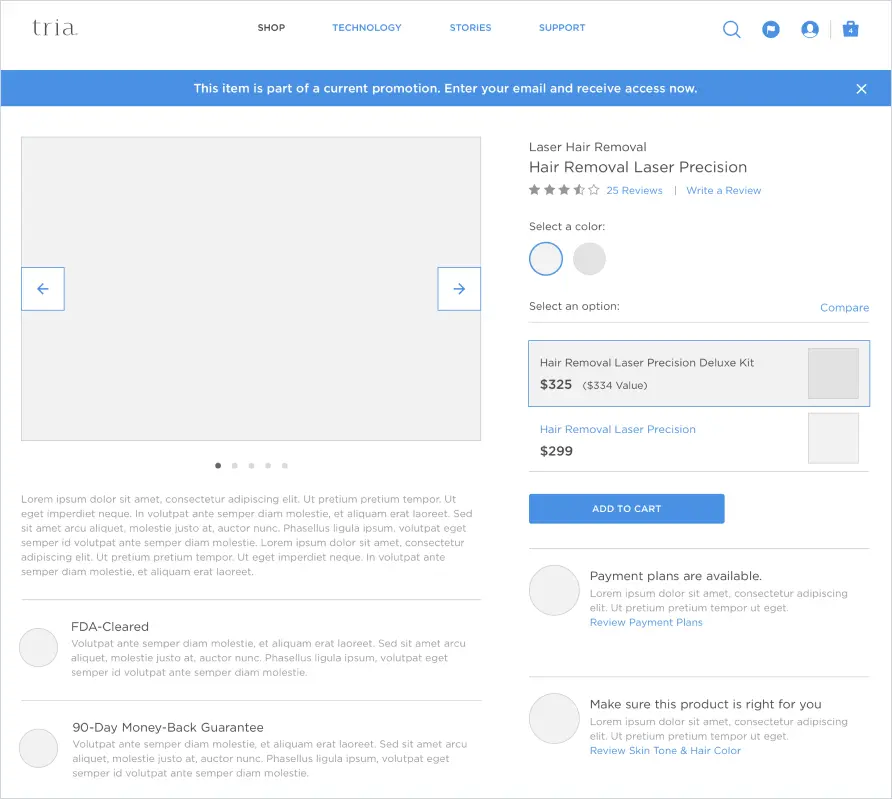This screenshot has height=799, width=892.
Task: Open Review Skin Tone & Hair Color link
Action: [666, 751]
